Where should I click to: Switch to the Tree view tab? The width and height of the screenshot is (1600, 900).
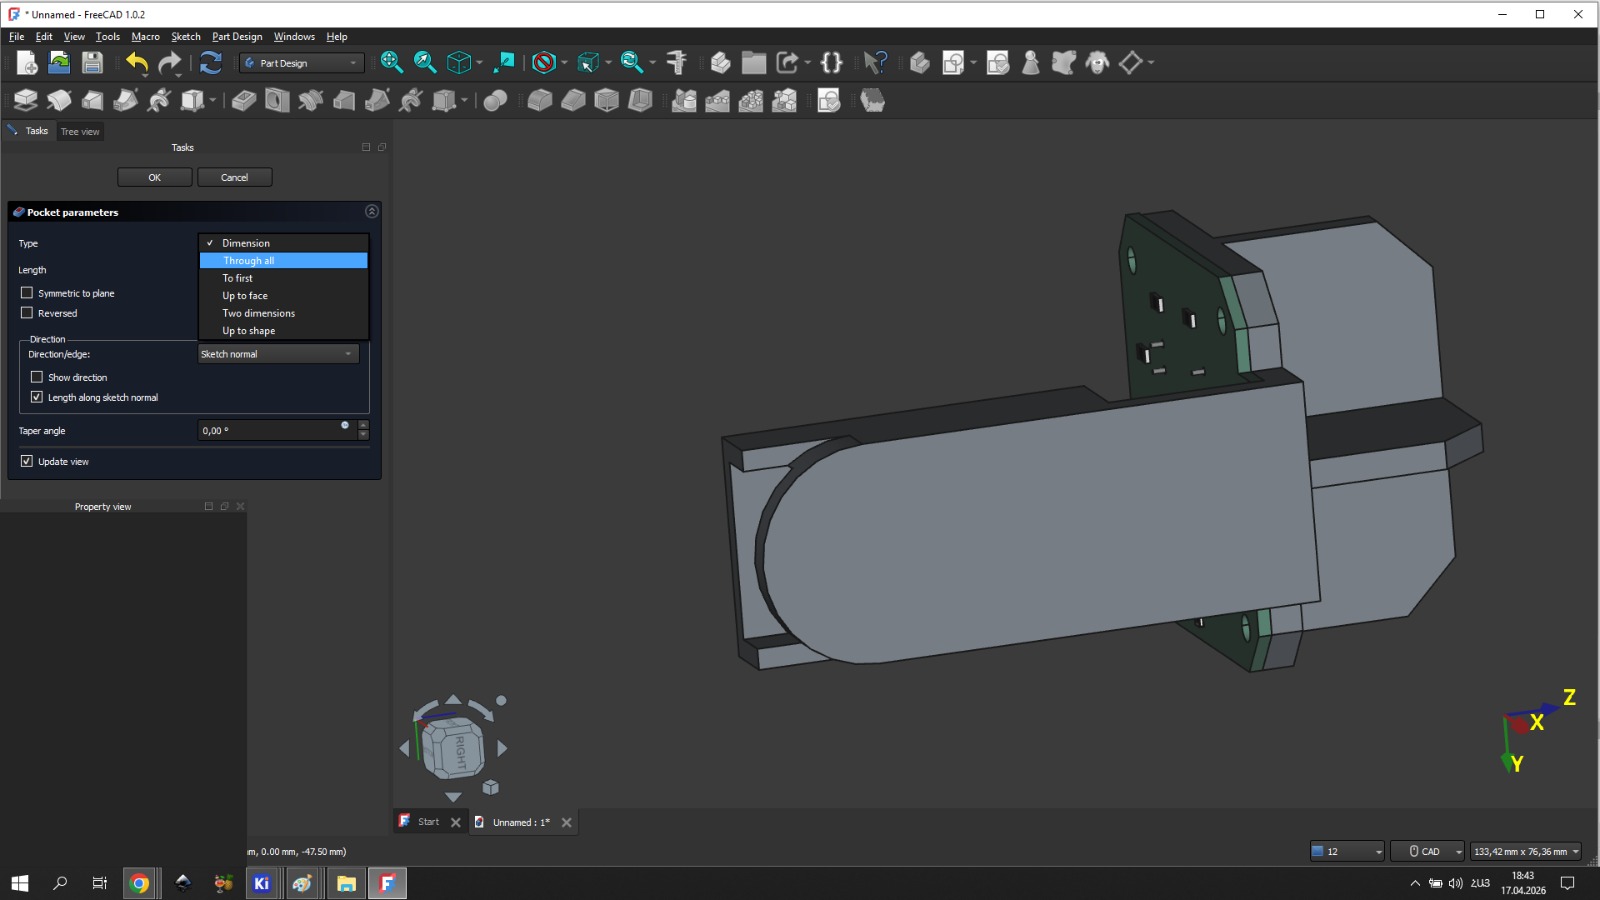pyautogui.click(x=80, y=131)
